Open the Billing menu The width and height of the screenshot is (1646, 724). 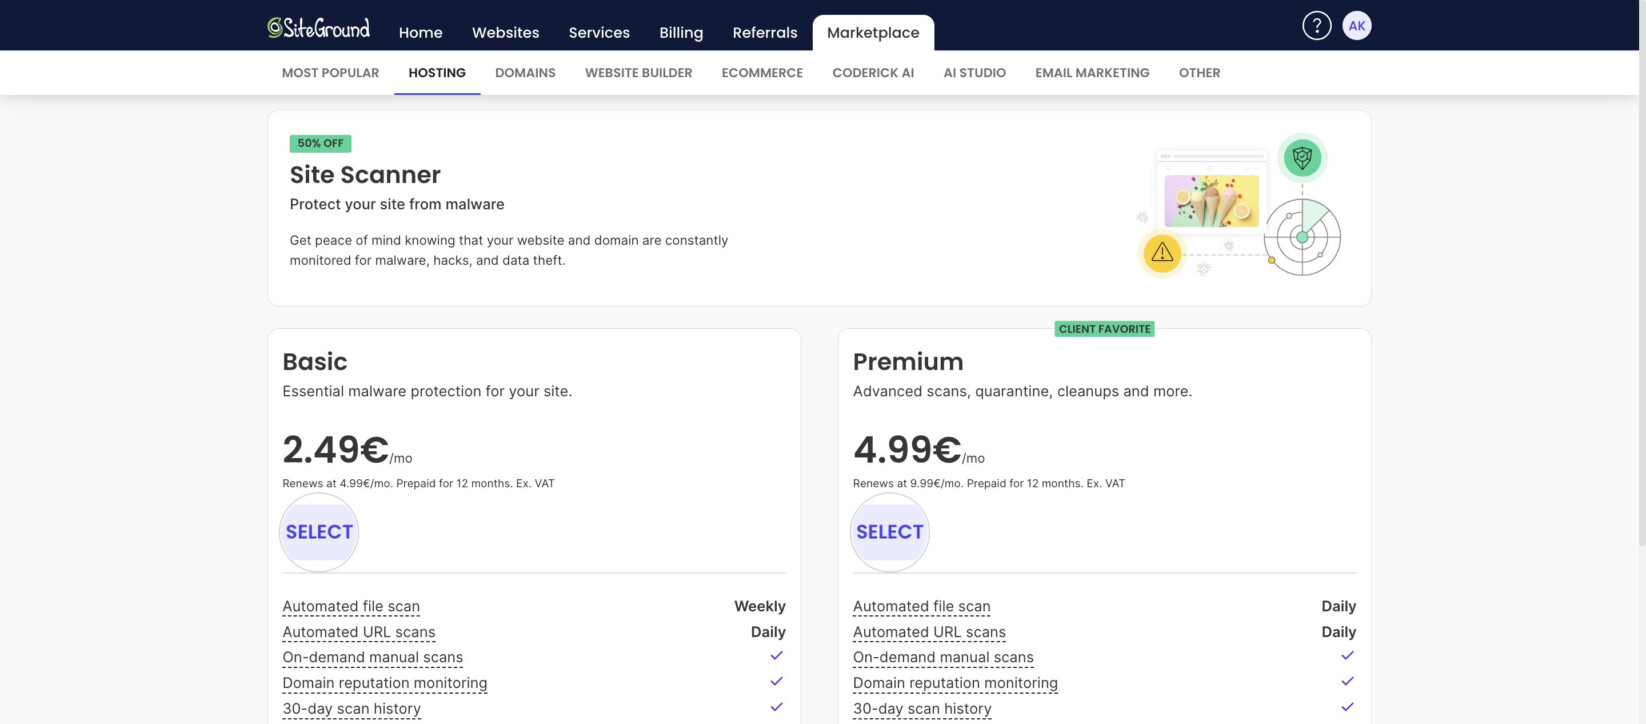click(681, 32)
